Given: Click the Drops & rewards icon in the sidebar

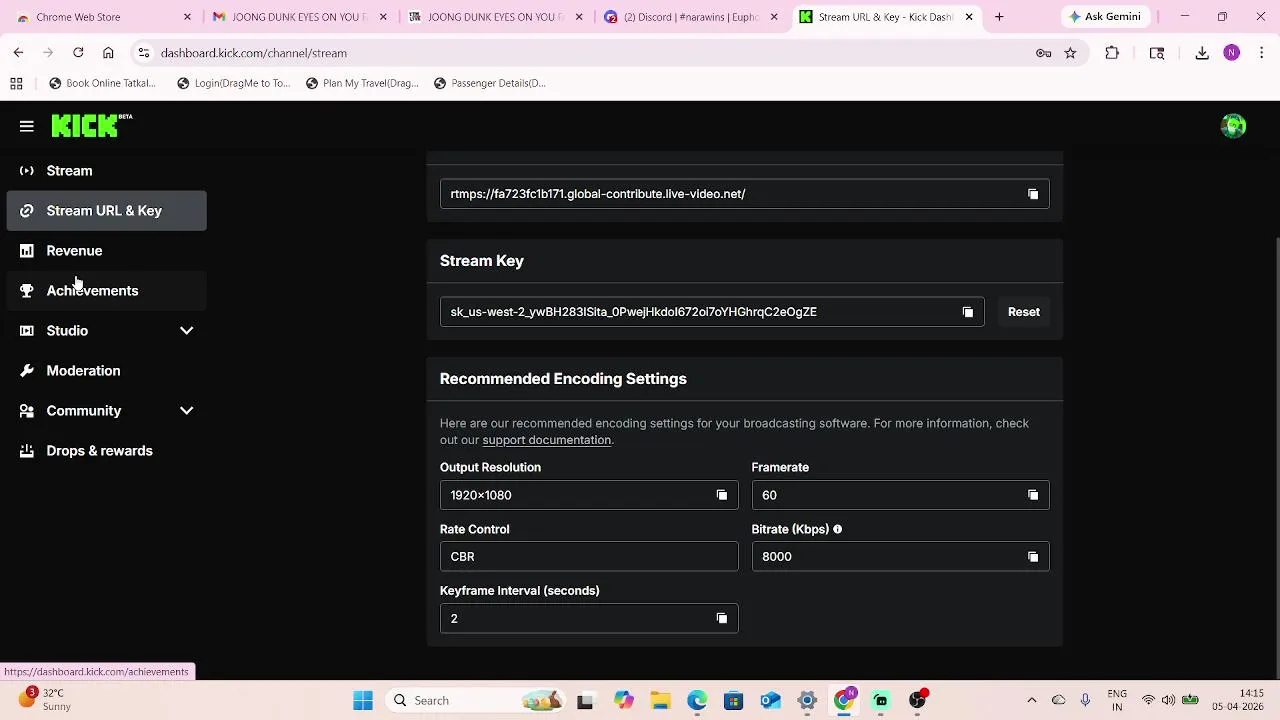Looking at the screenshot, I should (x=27, y=451).
